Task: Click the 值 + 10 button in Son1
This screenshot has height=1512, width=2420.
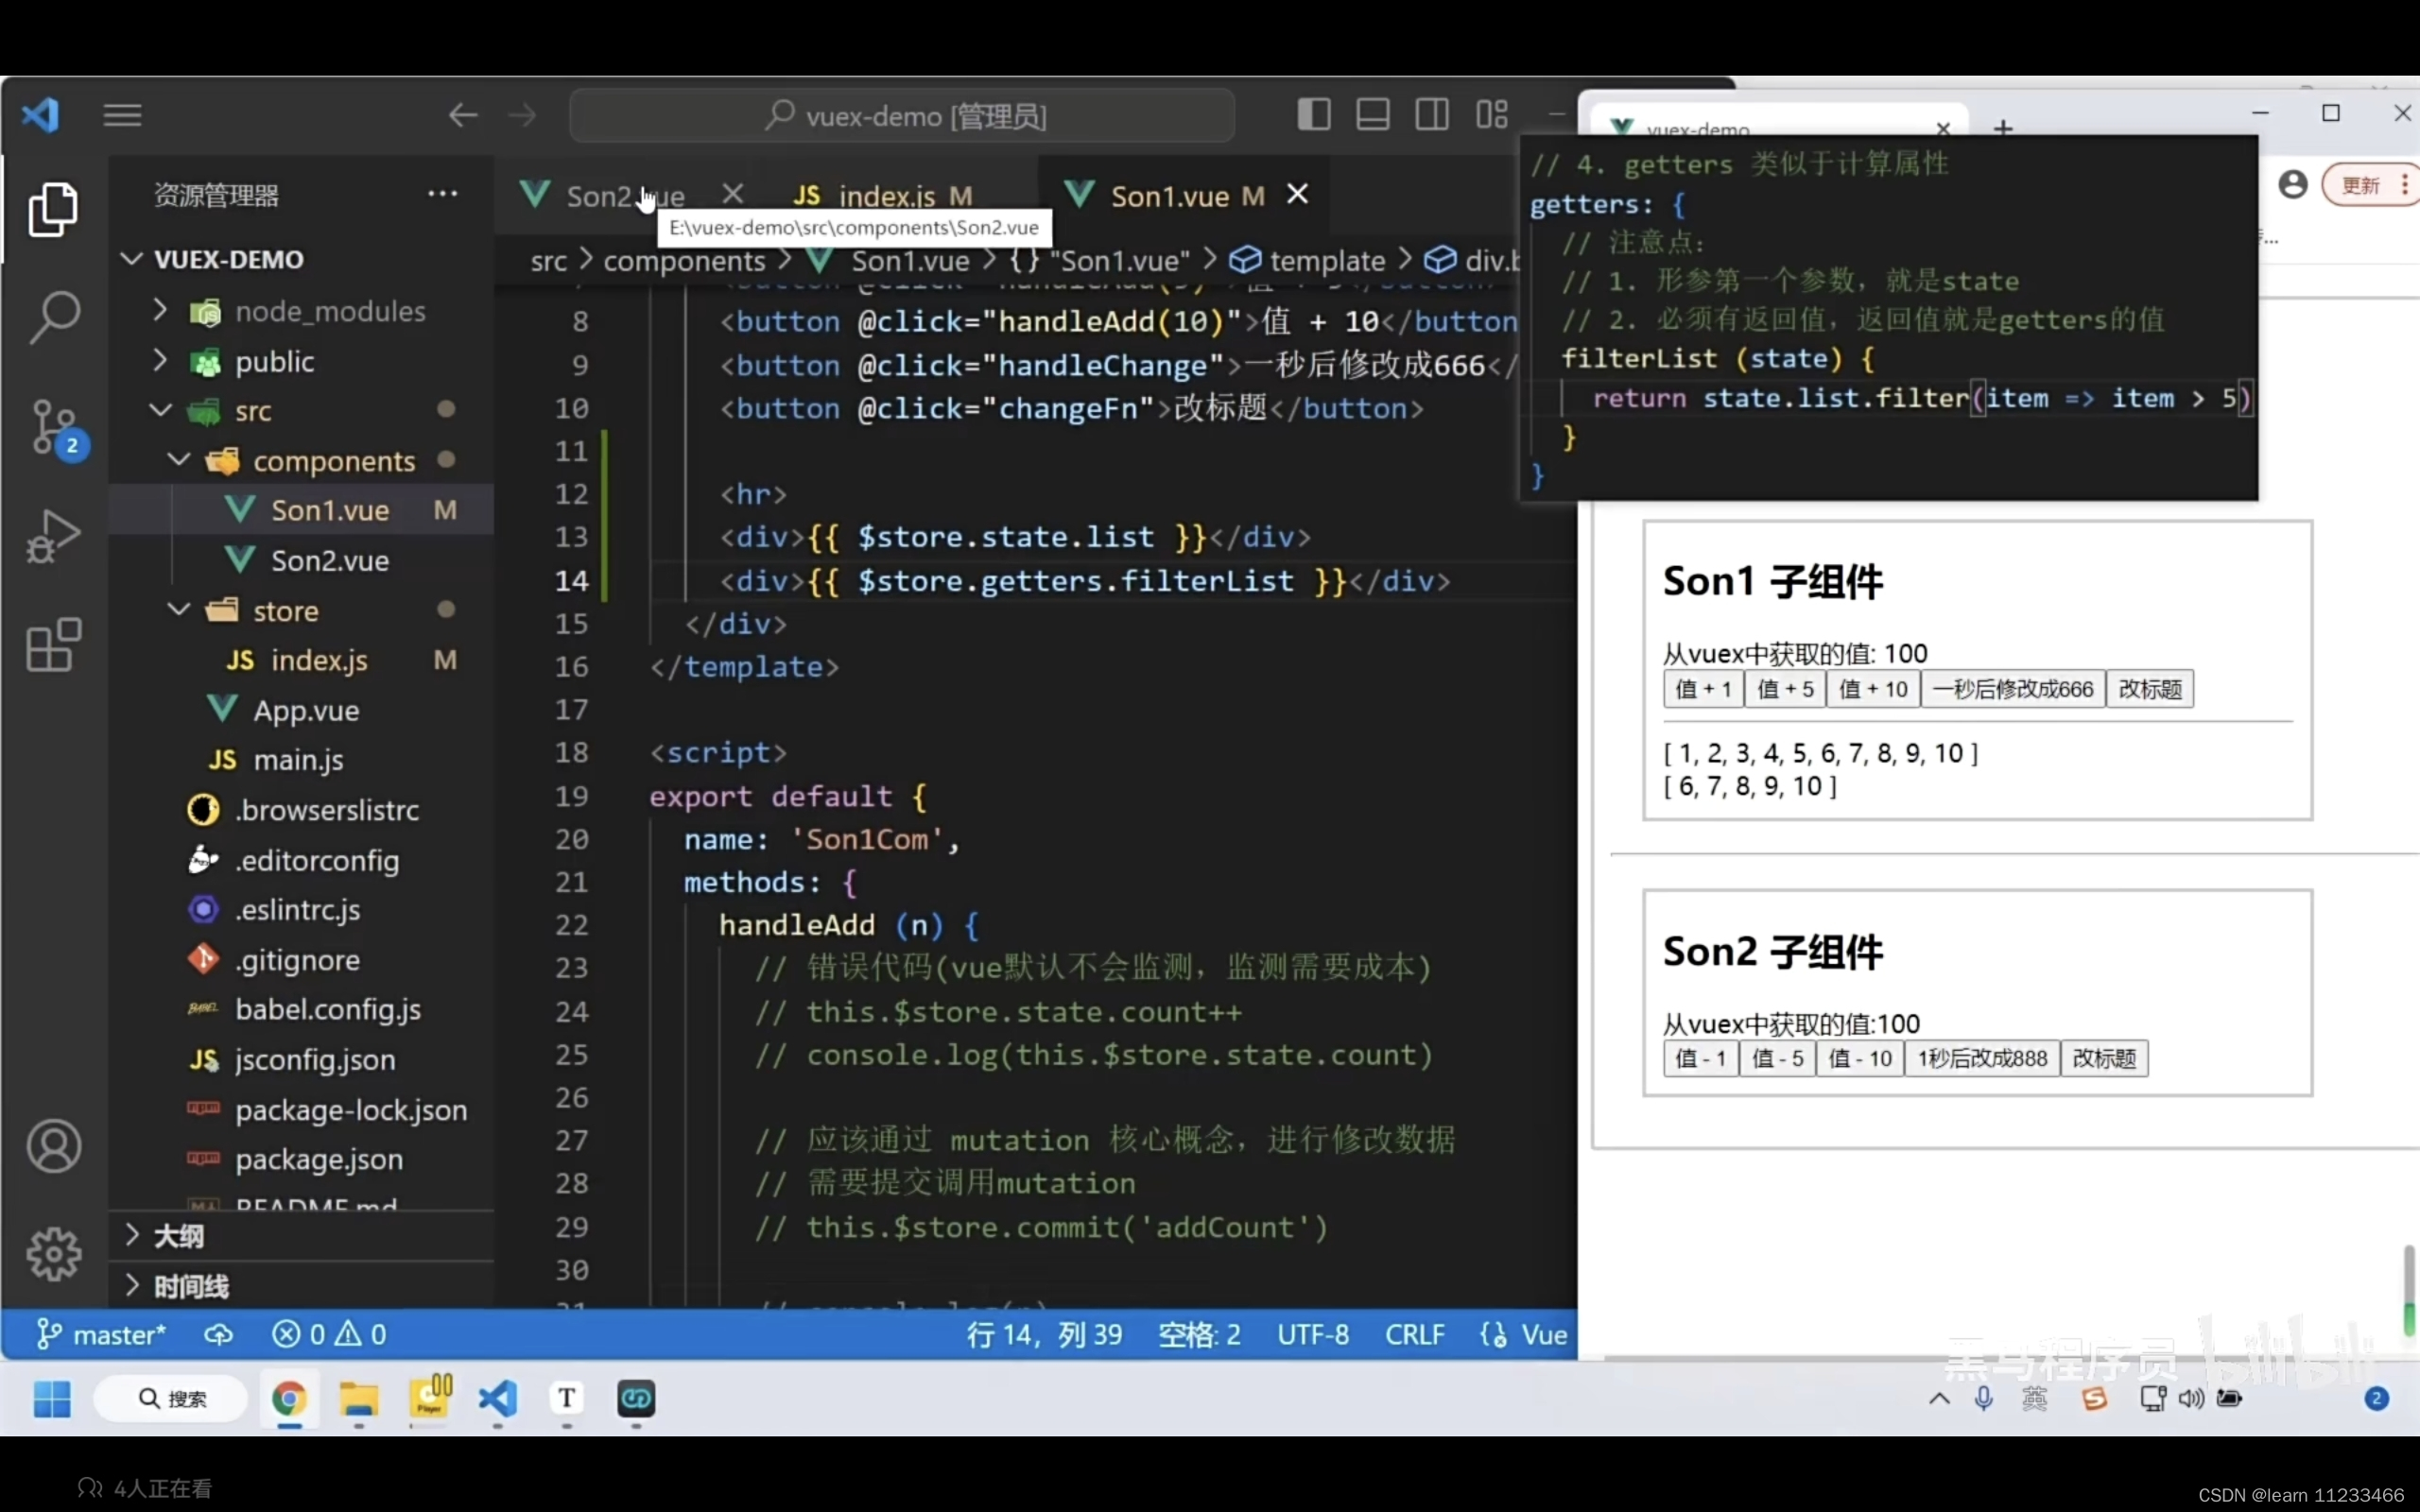Action: pyautogui.click(x=1872, y=689)
